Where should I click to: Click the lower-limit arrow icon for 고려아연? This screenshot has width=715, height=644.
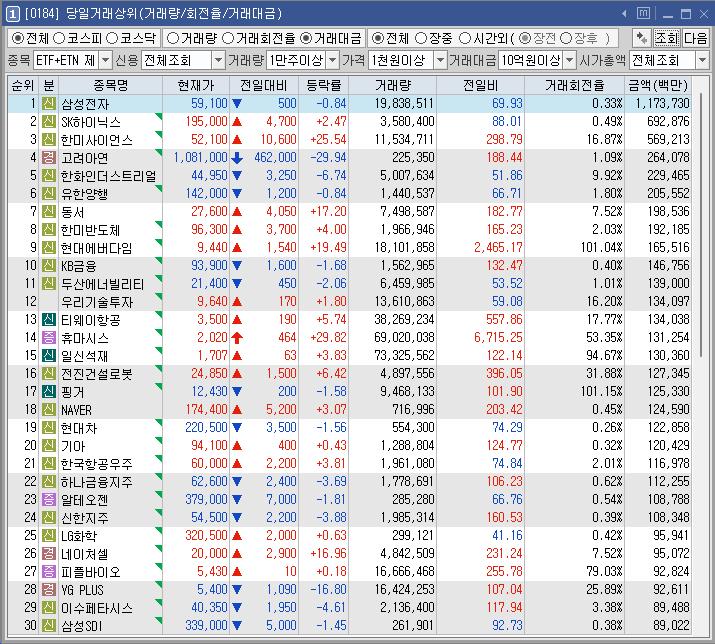point(237,158)
